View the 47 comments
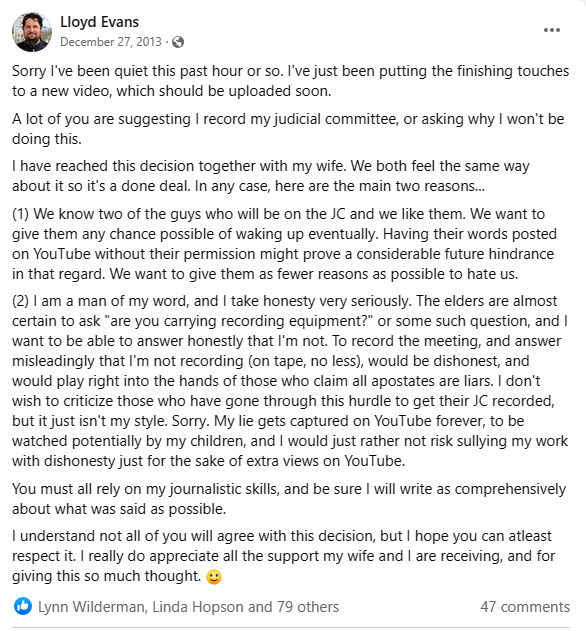Viewport: 586px width, 631px height. point(525,607)
